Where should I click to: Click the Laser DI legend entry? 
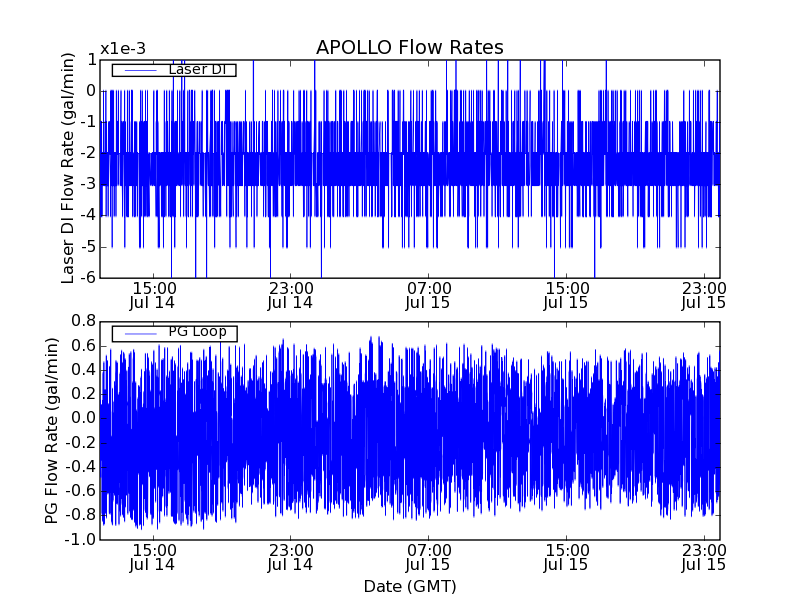pos(174,69)
